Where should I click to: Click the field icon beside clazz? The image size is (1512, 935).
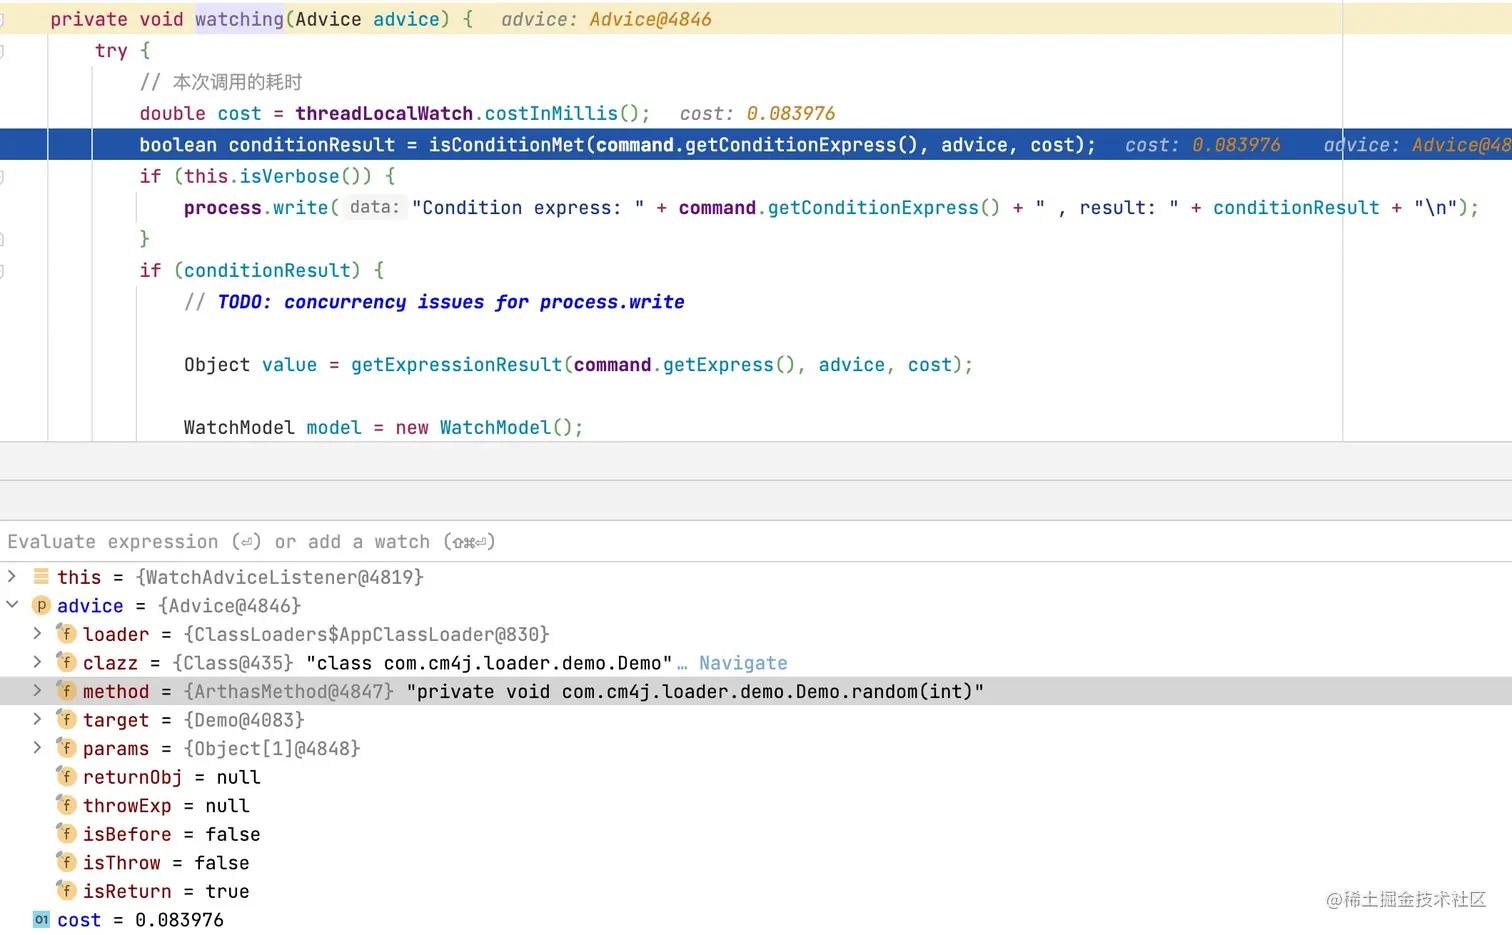[66, 662]
